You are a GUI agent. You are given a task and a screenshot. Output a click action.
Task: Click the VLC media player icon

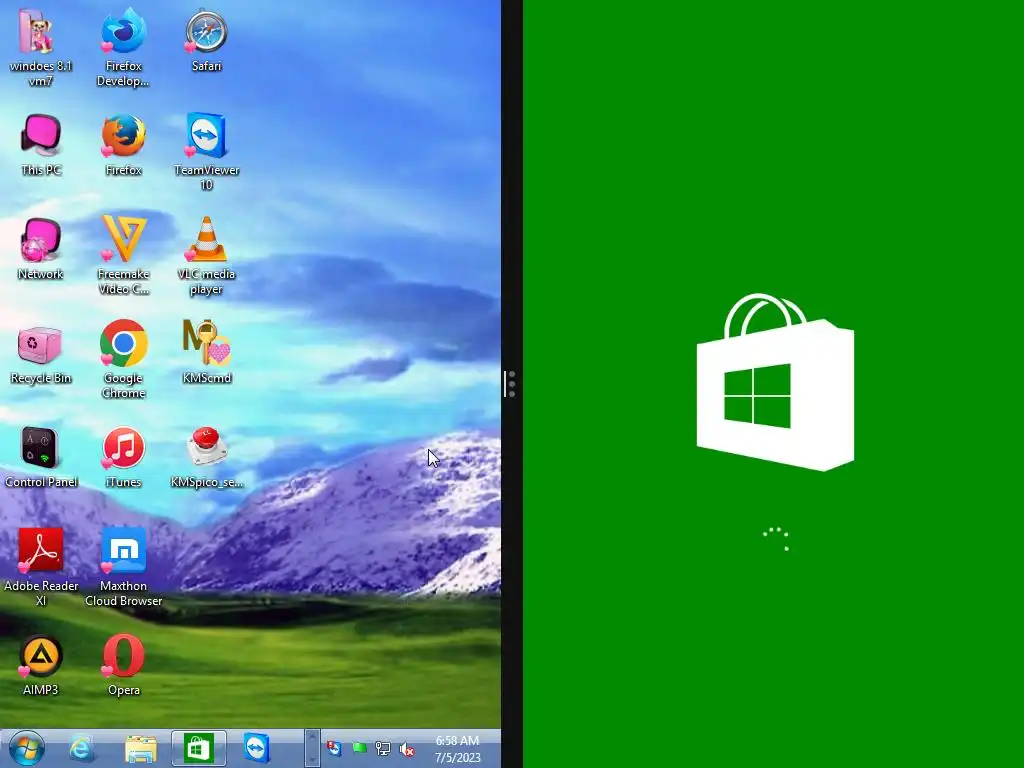(206, 255)
